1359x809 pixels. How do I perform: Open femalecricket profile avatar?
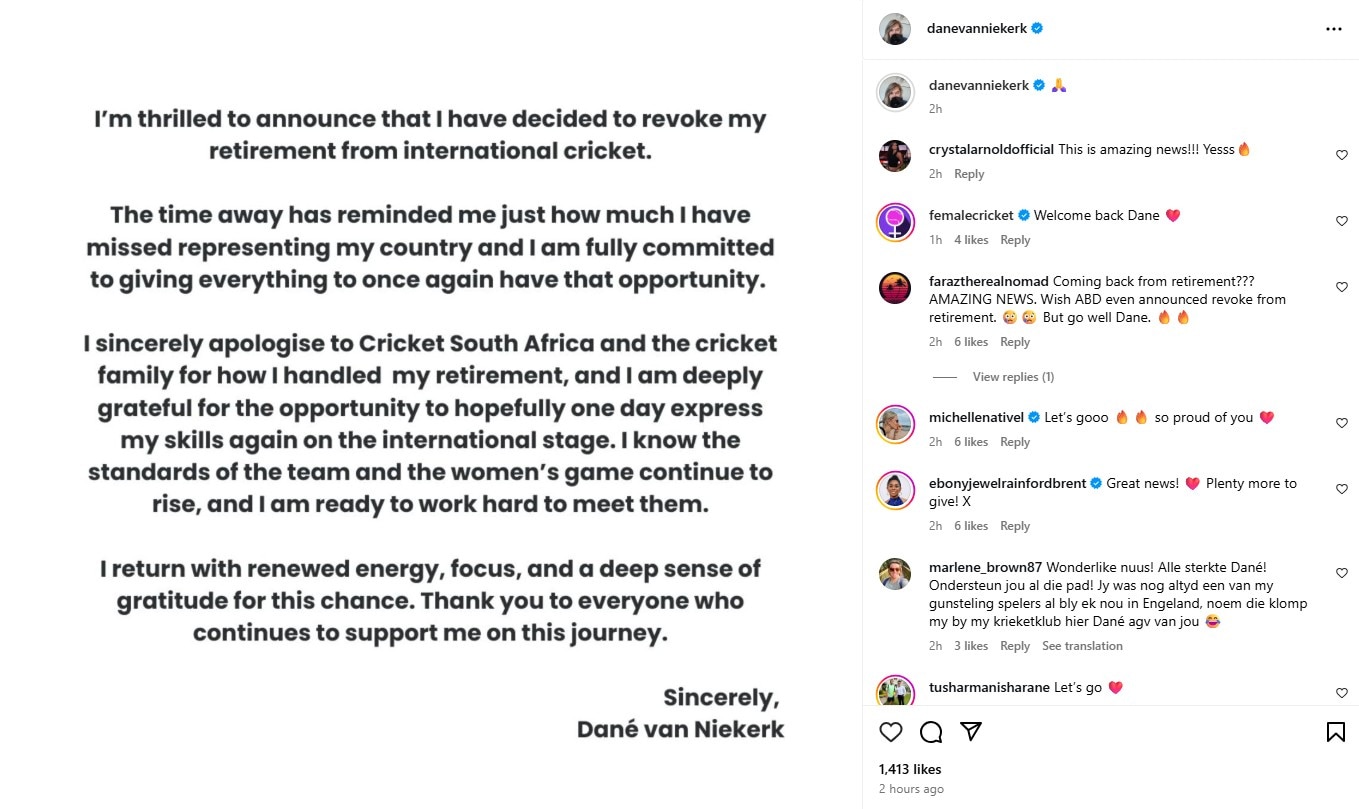(x=895, y=221)
